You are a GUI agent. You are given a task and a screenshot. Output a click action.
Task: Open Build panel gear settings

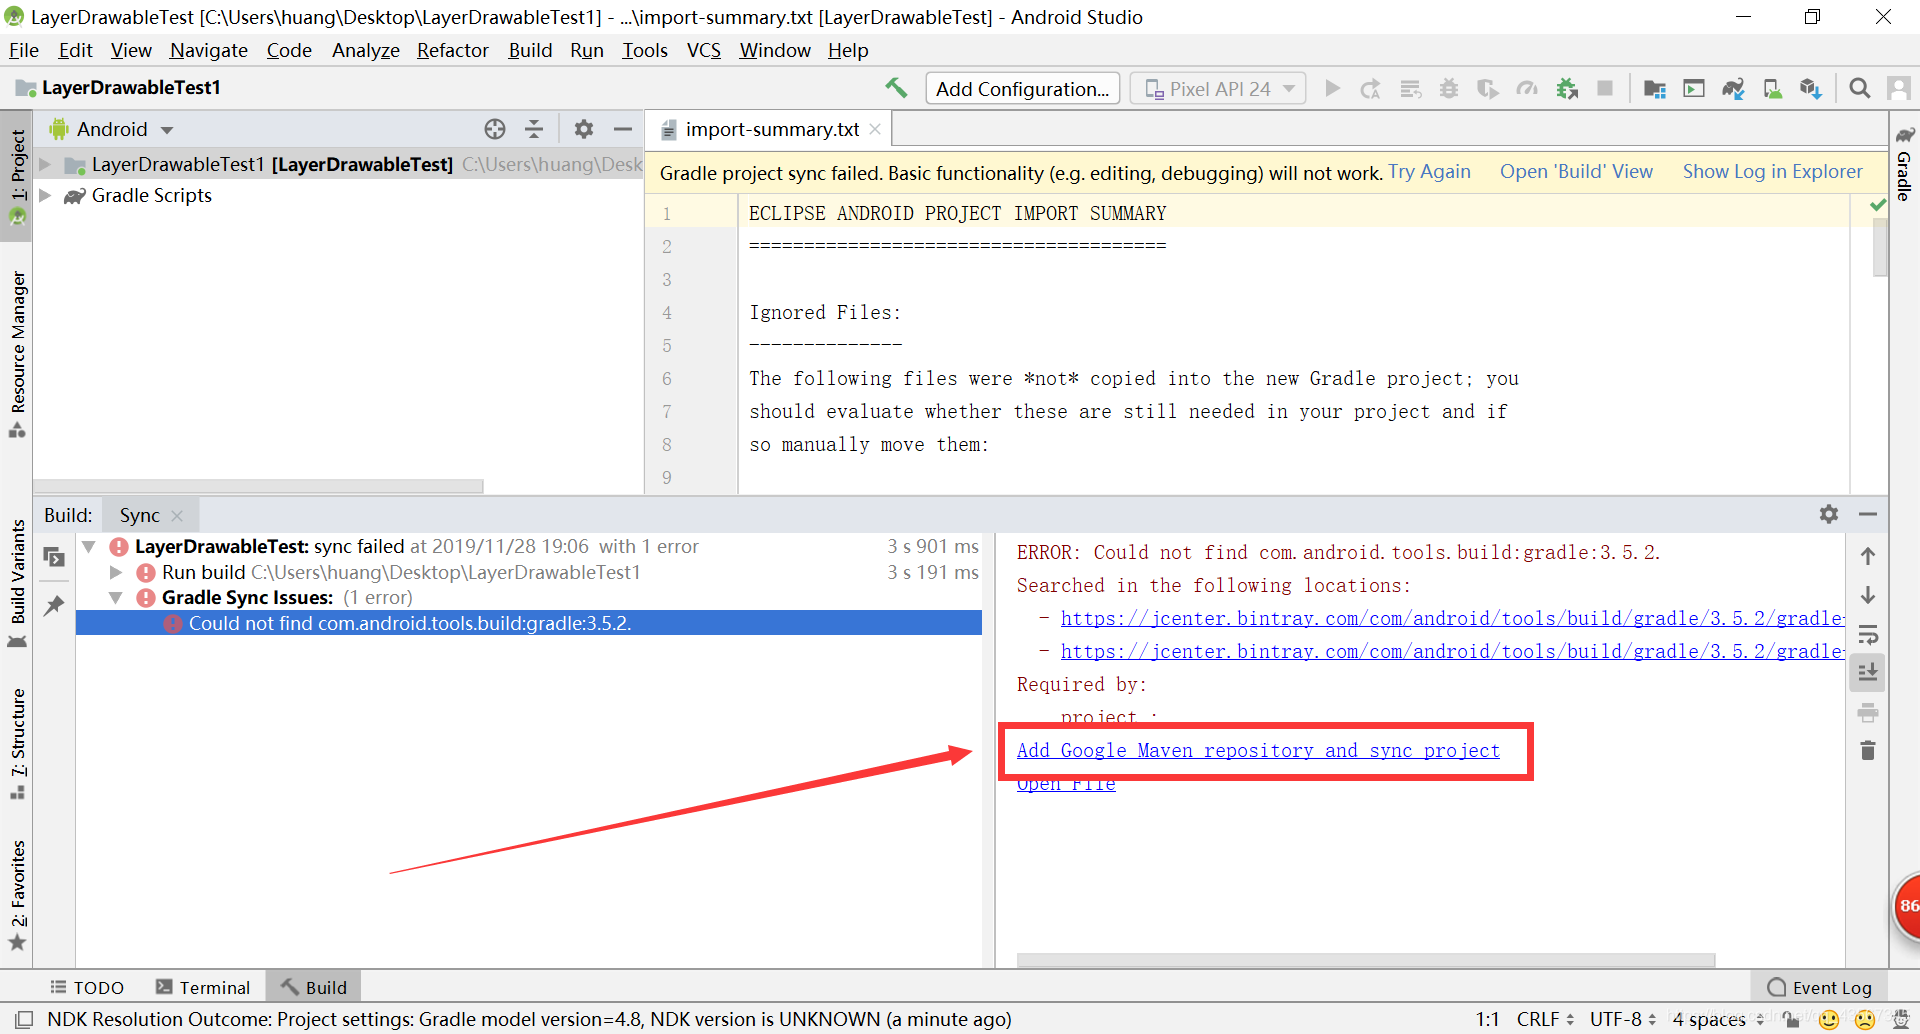click(1829, 514)
